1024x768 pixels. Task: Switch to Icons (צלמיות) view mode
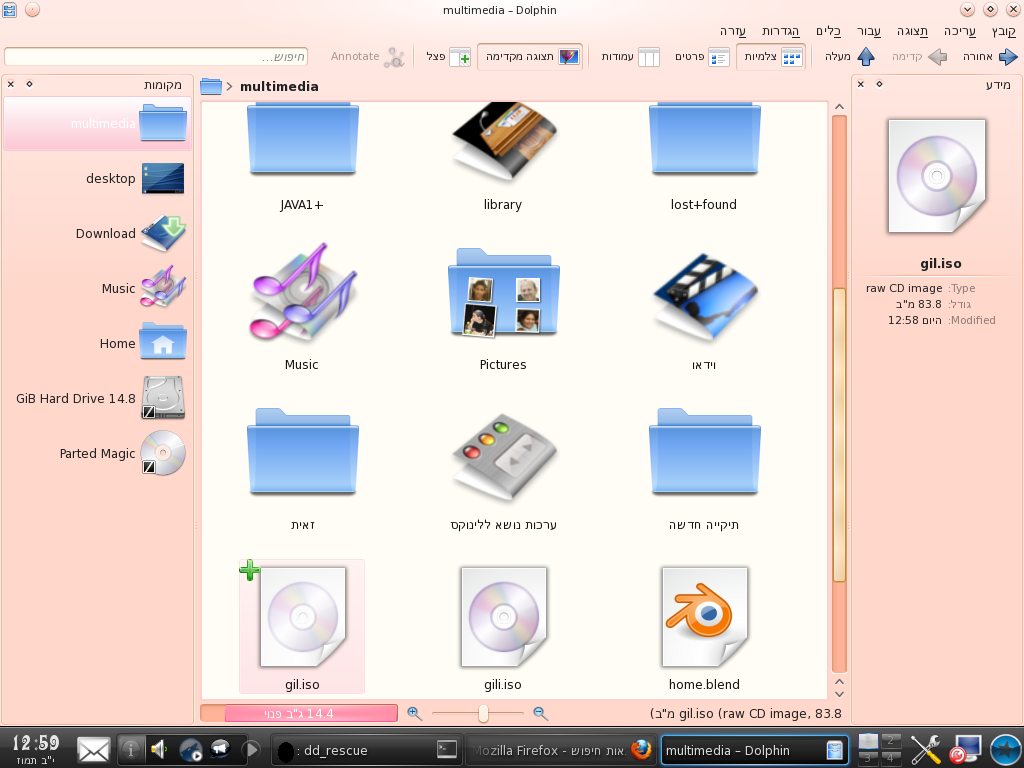tap(772, 57)
